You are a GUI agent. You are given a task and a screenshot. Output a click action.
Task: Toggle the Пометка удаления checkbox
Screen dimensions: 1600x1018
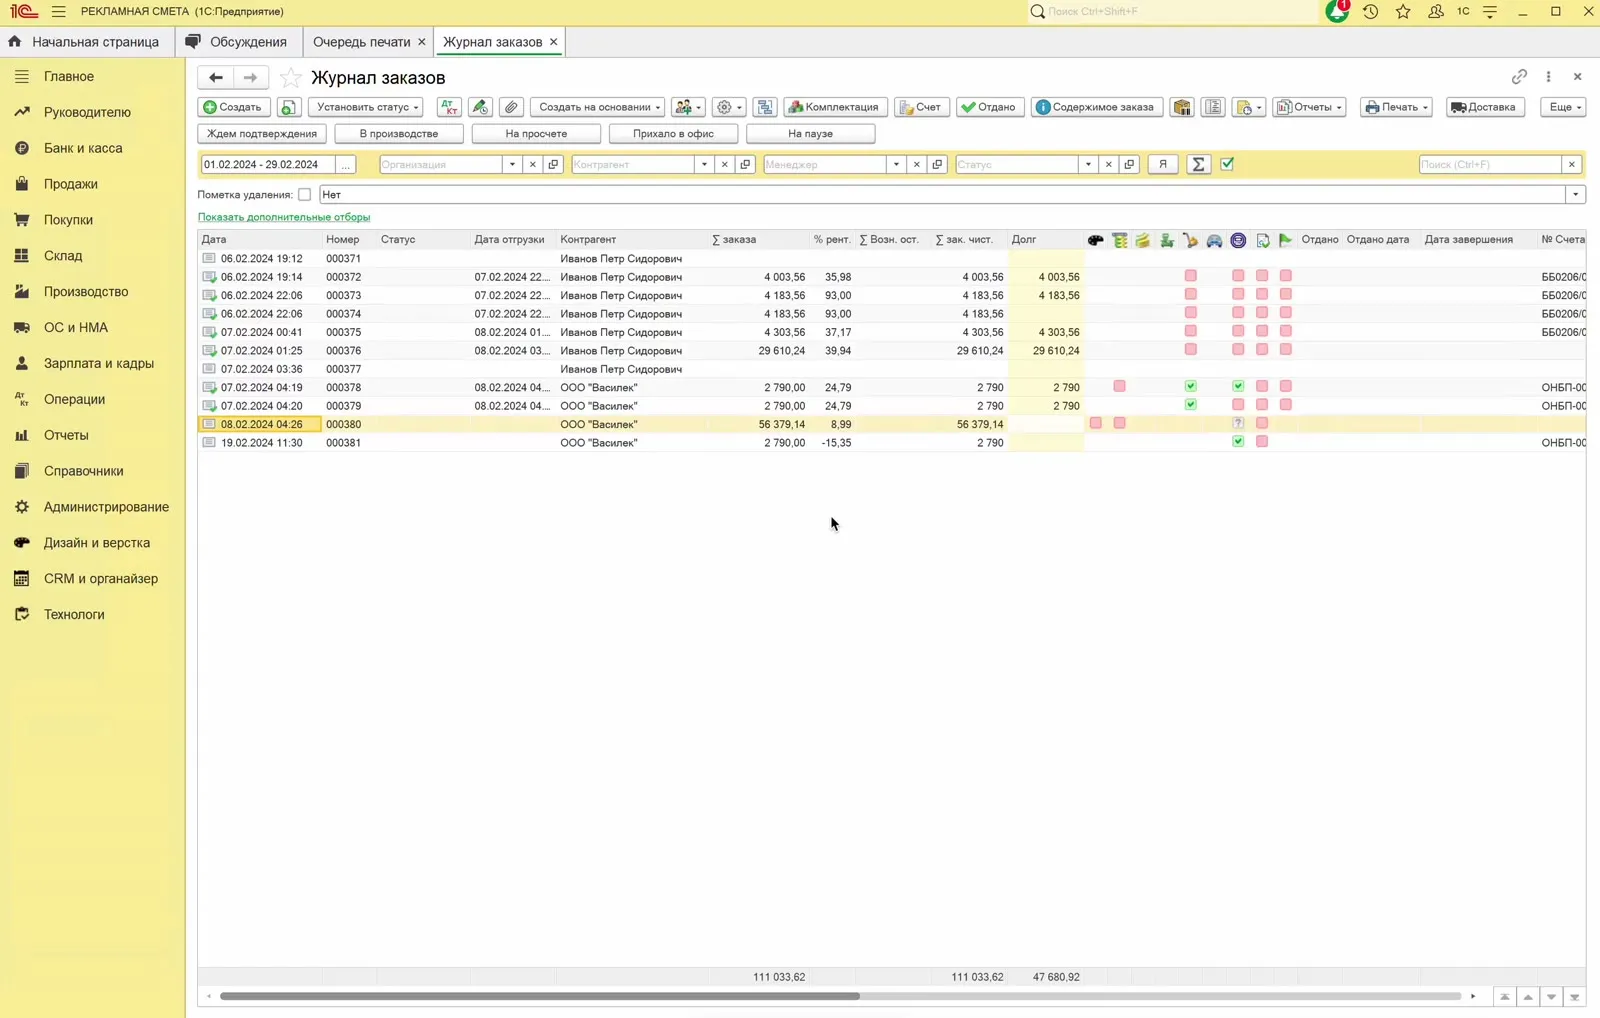pos(304,195)
